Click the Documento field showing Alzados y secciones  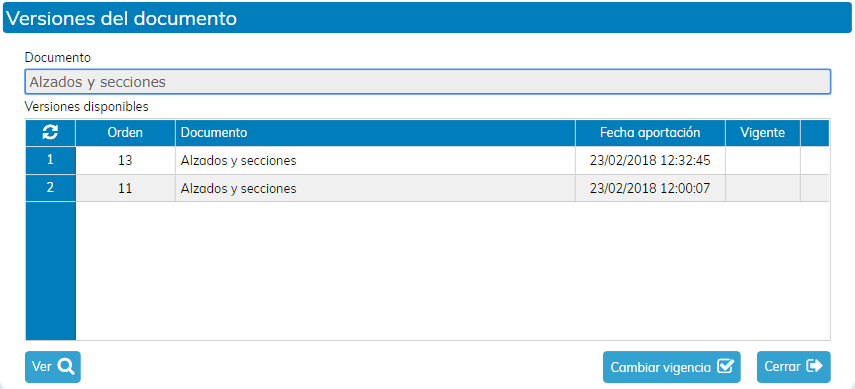(x=428, y=82)
